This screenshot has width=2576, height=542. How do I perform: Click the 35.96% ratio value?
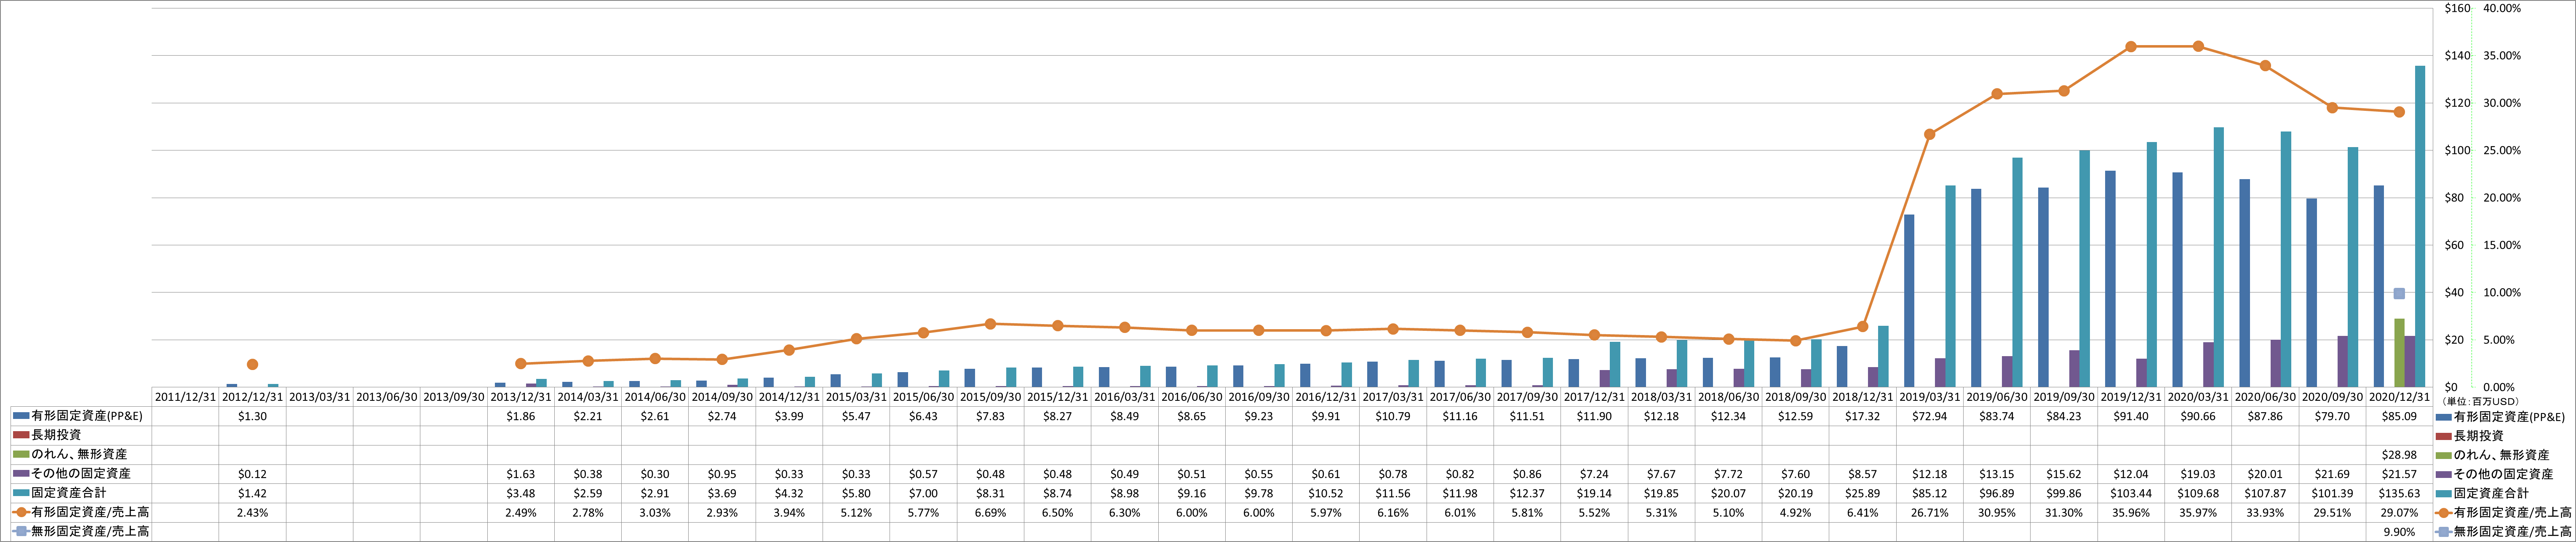coord(2131,513)
